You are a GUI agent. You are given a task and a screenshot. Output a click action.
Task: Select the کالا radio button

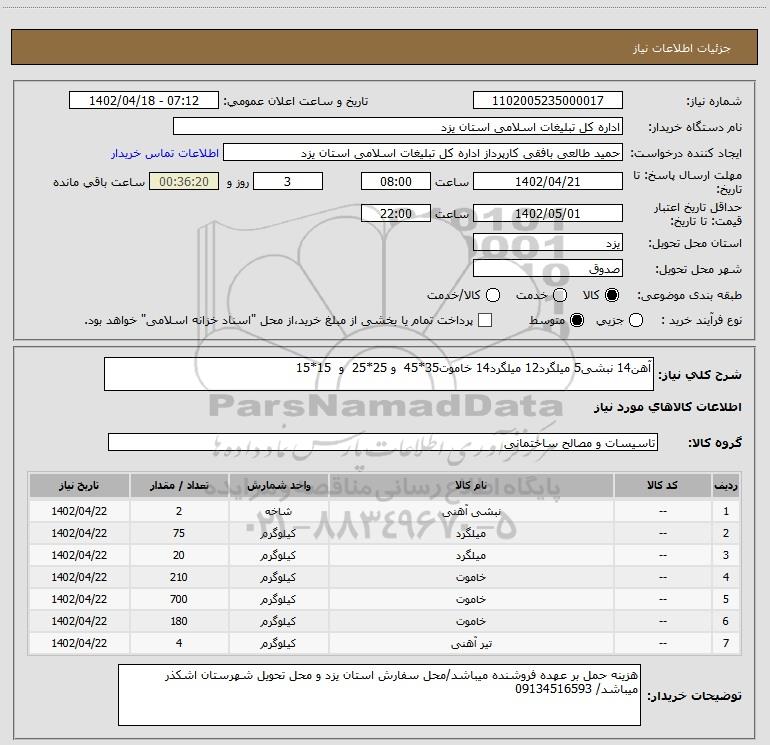[x=612, y=295]
